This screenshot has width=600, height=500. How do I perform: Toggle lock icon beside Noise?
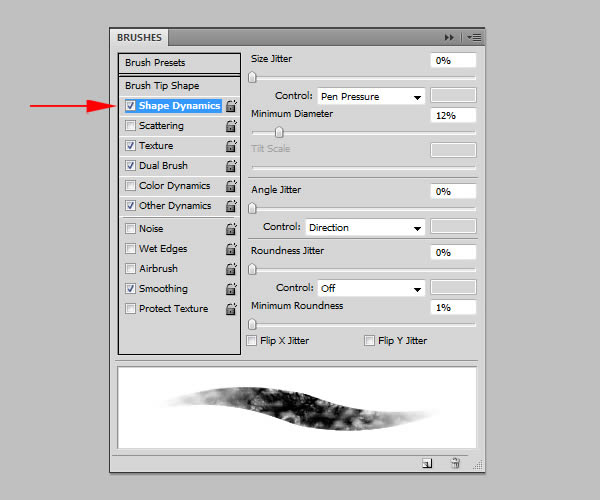coord(231,229)
